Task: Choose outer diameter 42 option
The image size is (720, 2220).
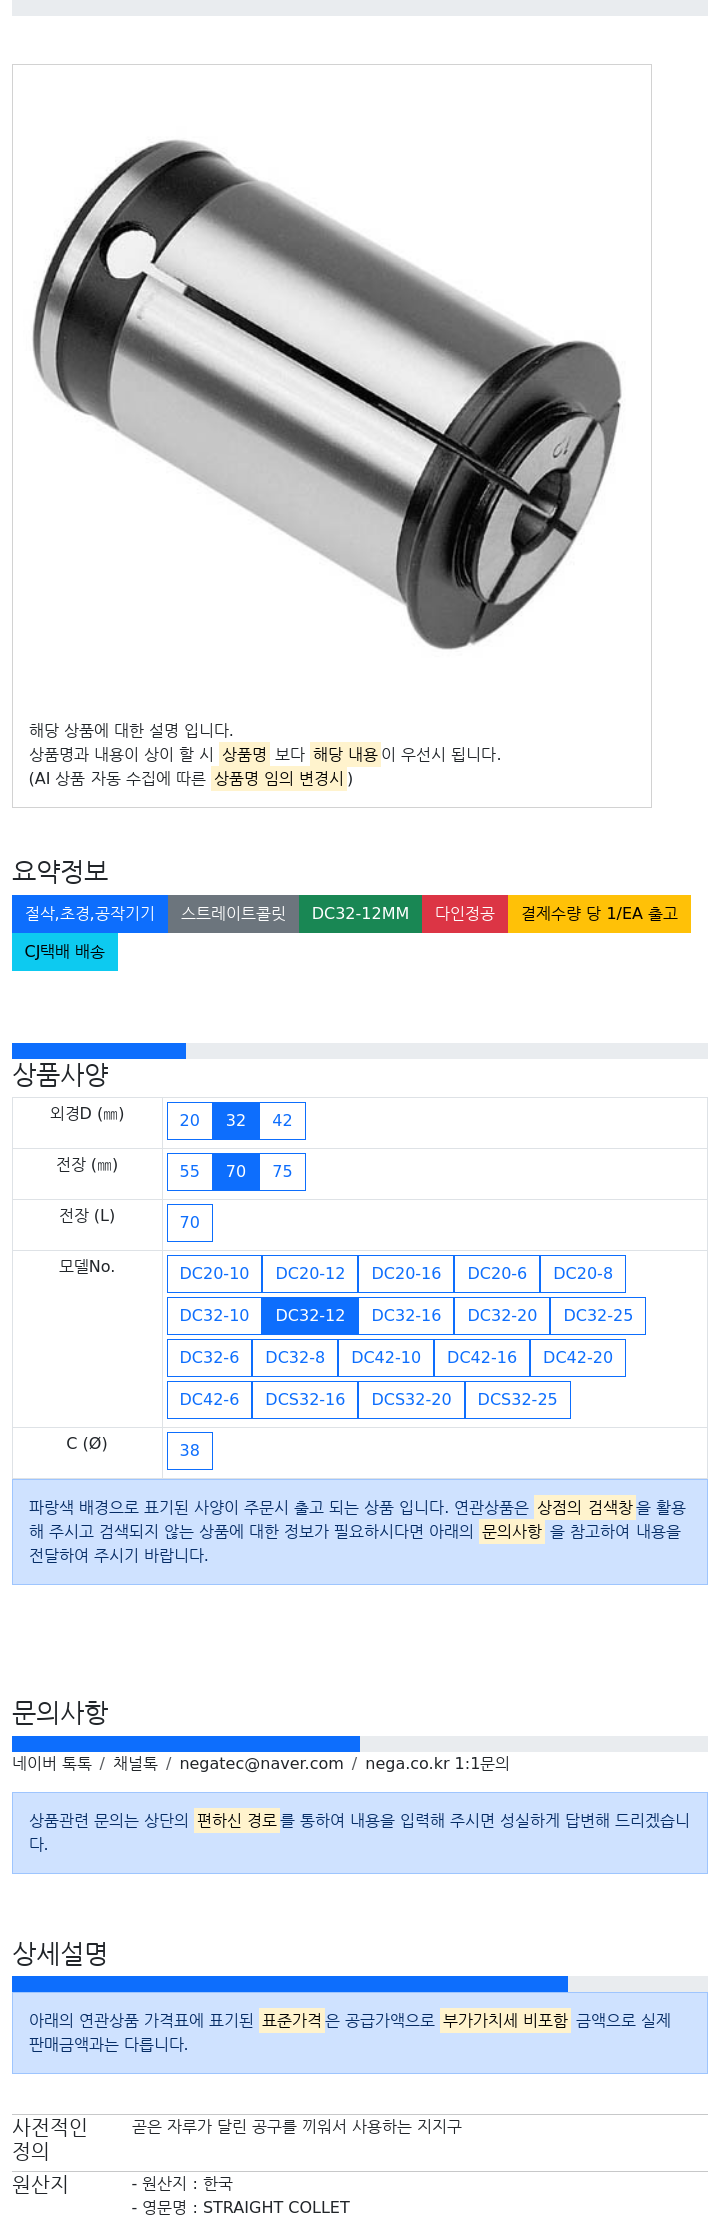Action: 283,1120
